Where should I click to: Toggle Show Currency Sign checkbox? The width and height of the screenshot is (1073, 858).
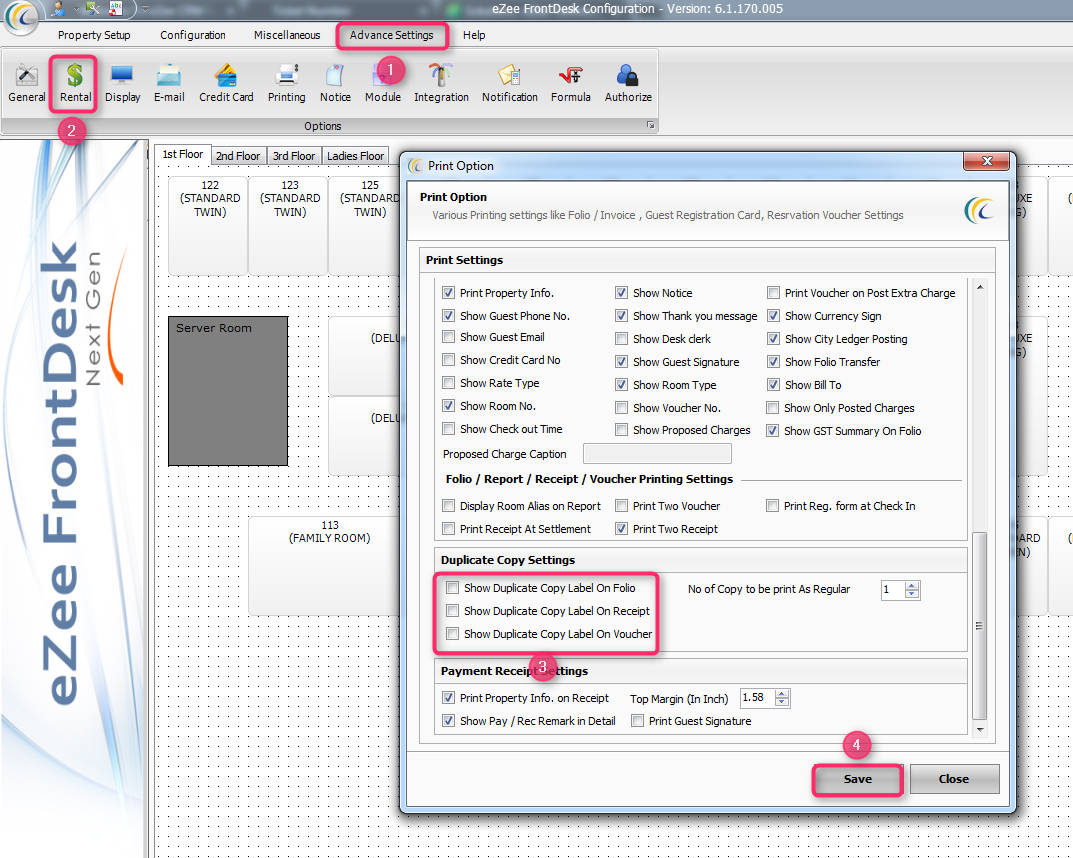pos(773,315)
